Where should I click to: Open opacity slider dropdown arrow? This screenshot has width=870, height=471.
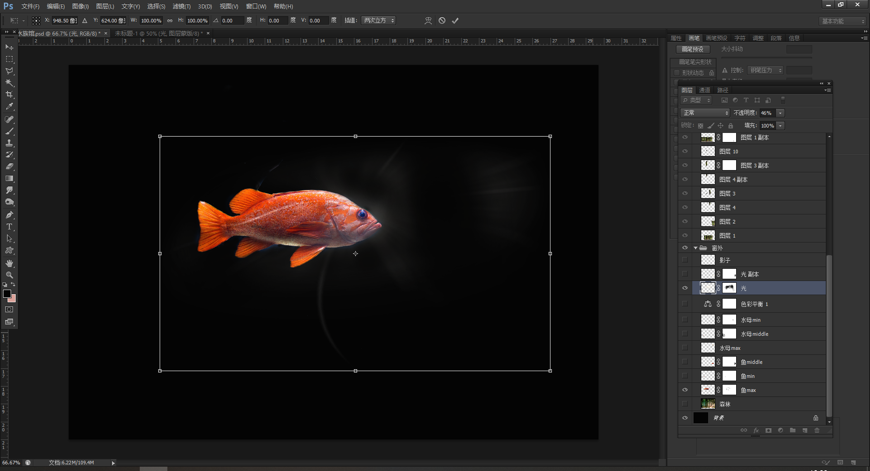(x=780, y=113)
